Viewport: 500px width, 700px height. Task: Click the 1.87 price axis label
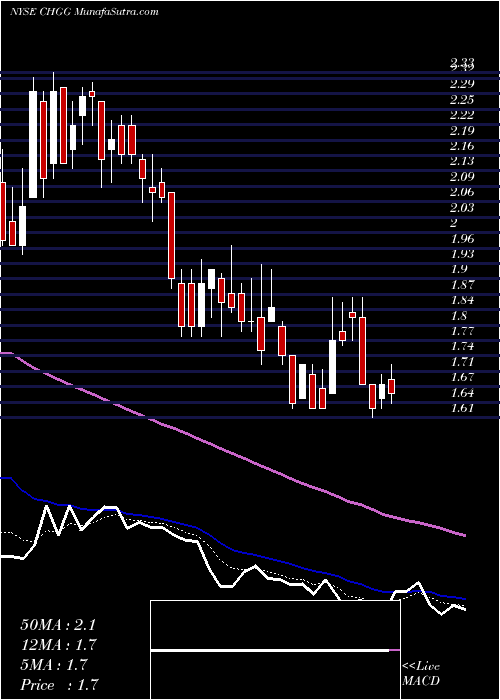click(462, 285)
